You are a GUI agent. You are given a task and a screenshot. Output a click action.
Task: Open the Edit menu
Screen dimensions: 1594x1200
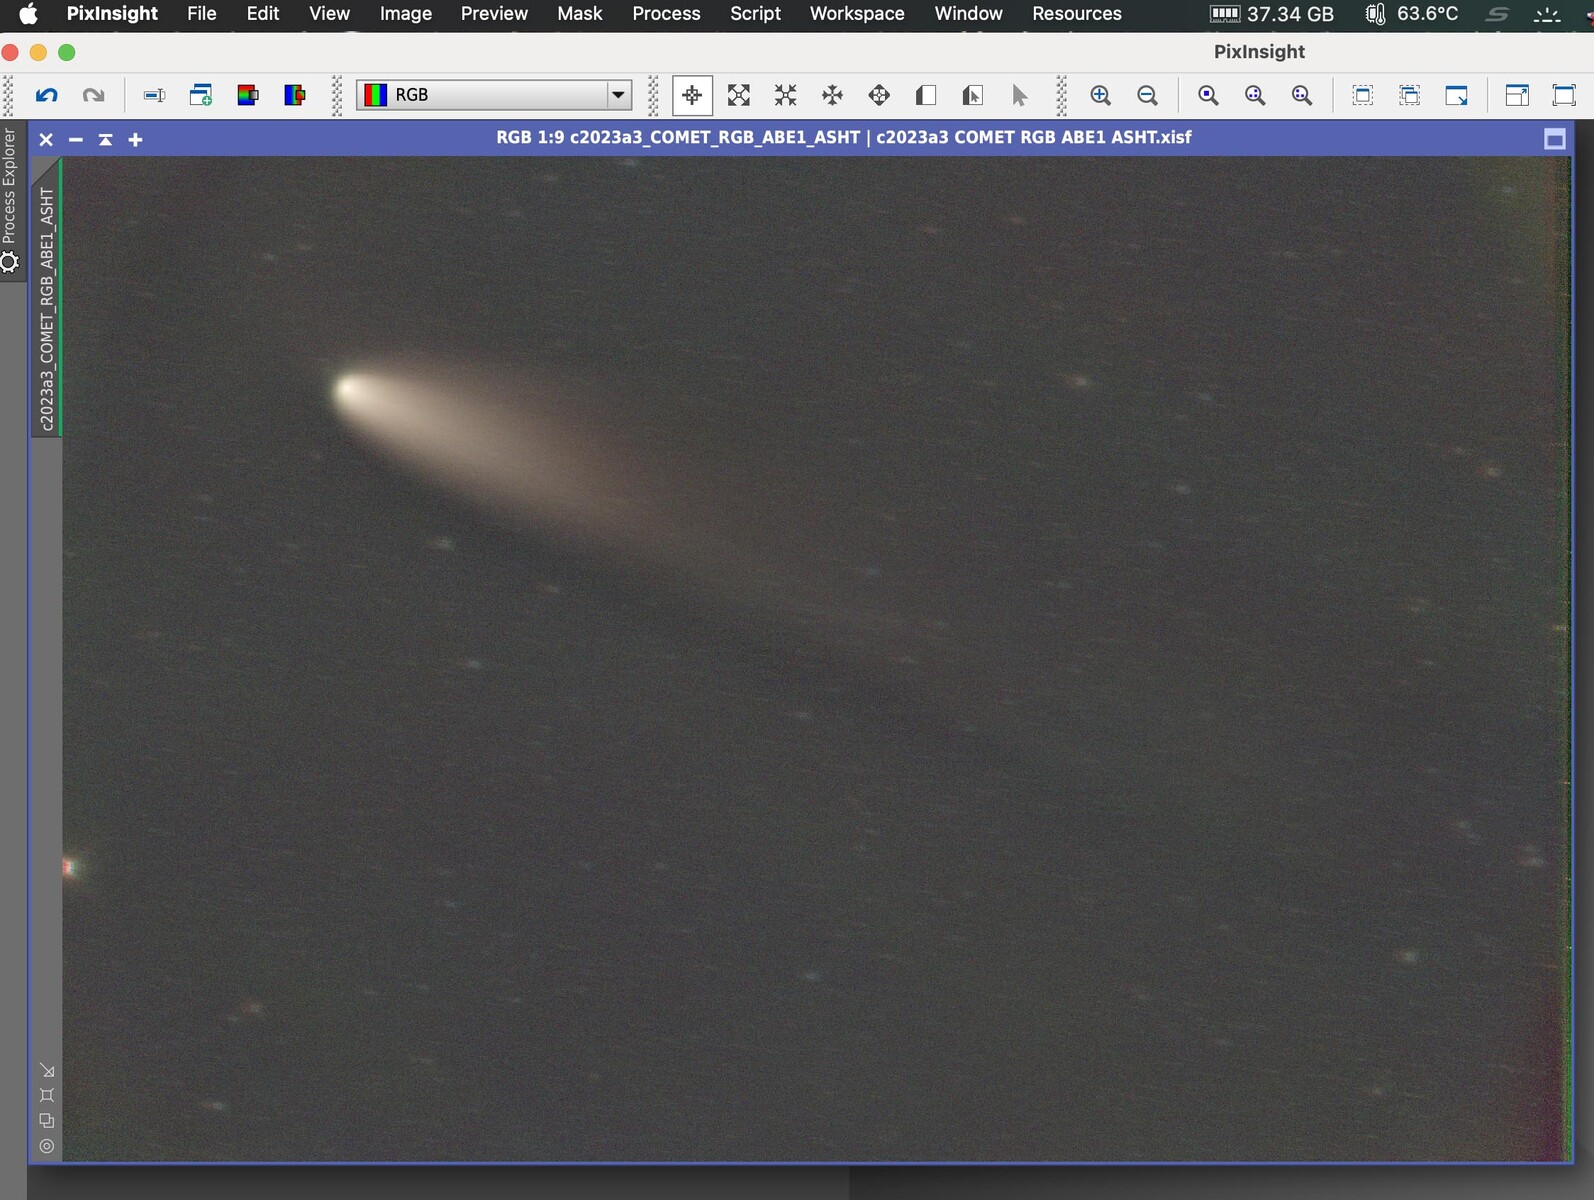pos(263,14)
